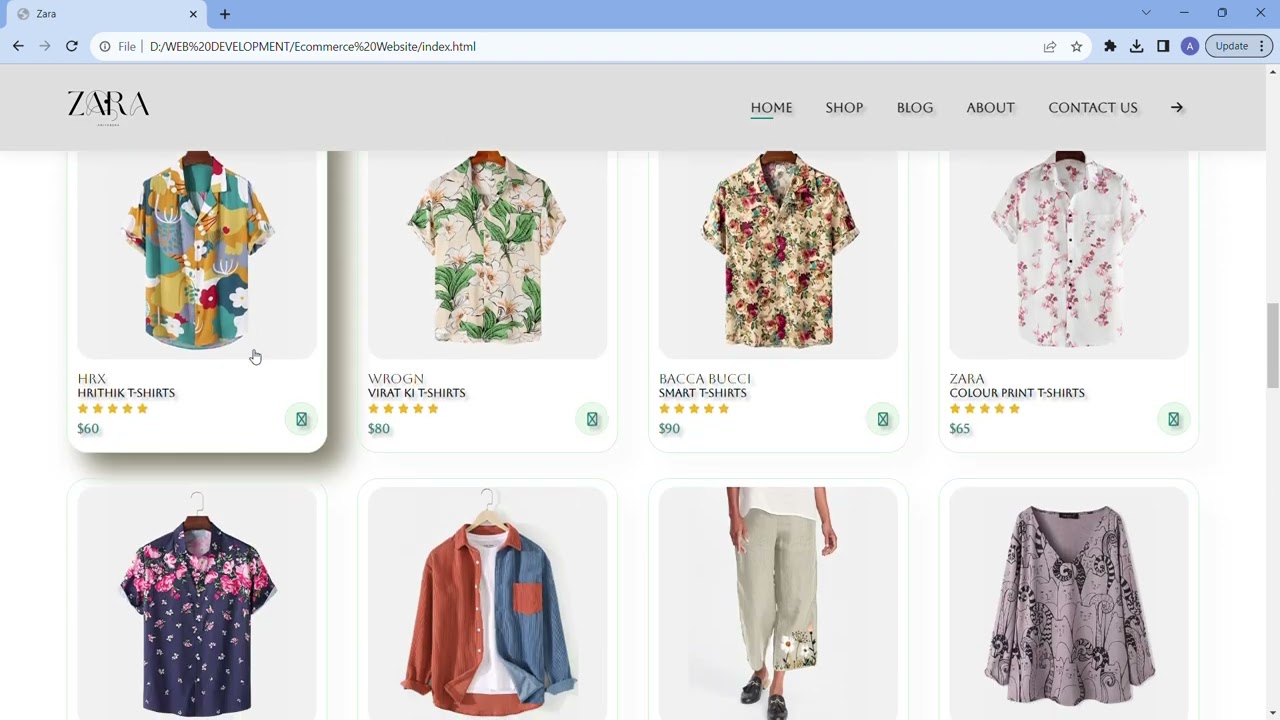Click the $60 price
This screenshot has height=720, width=1280.
[88, 429]
